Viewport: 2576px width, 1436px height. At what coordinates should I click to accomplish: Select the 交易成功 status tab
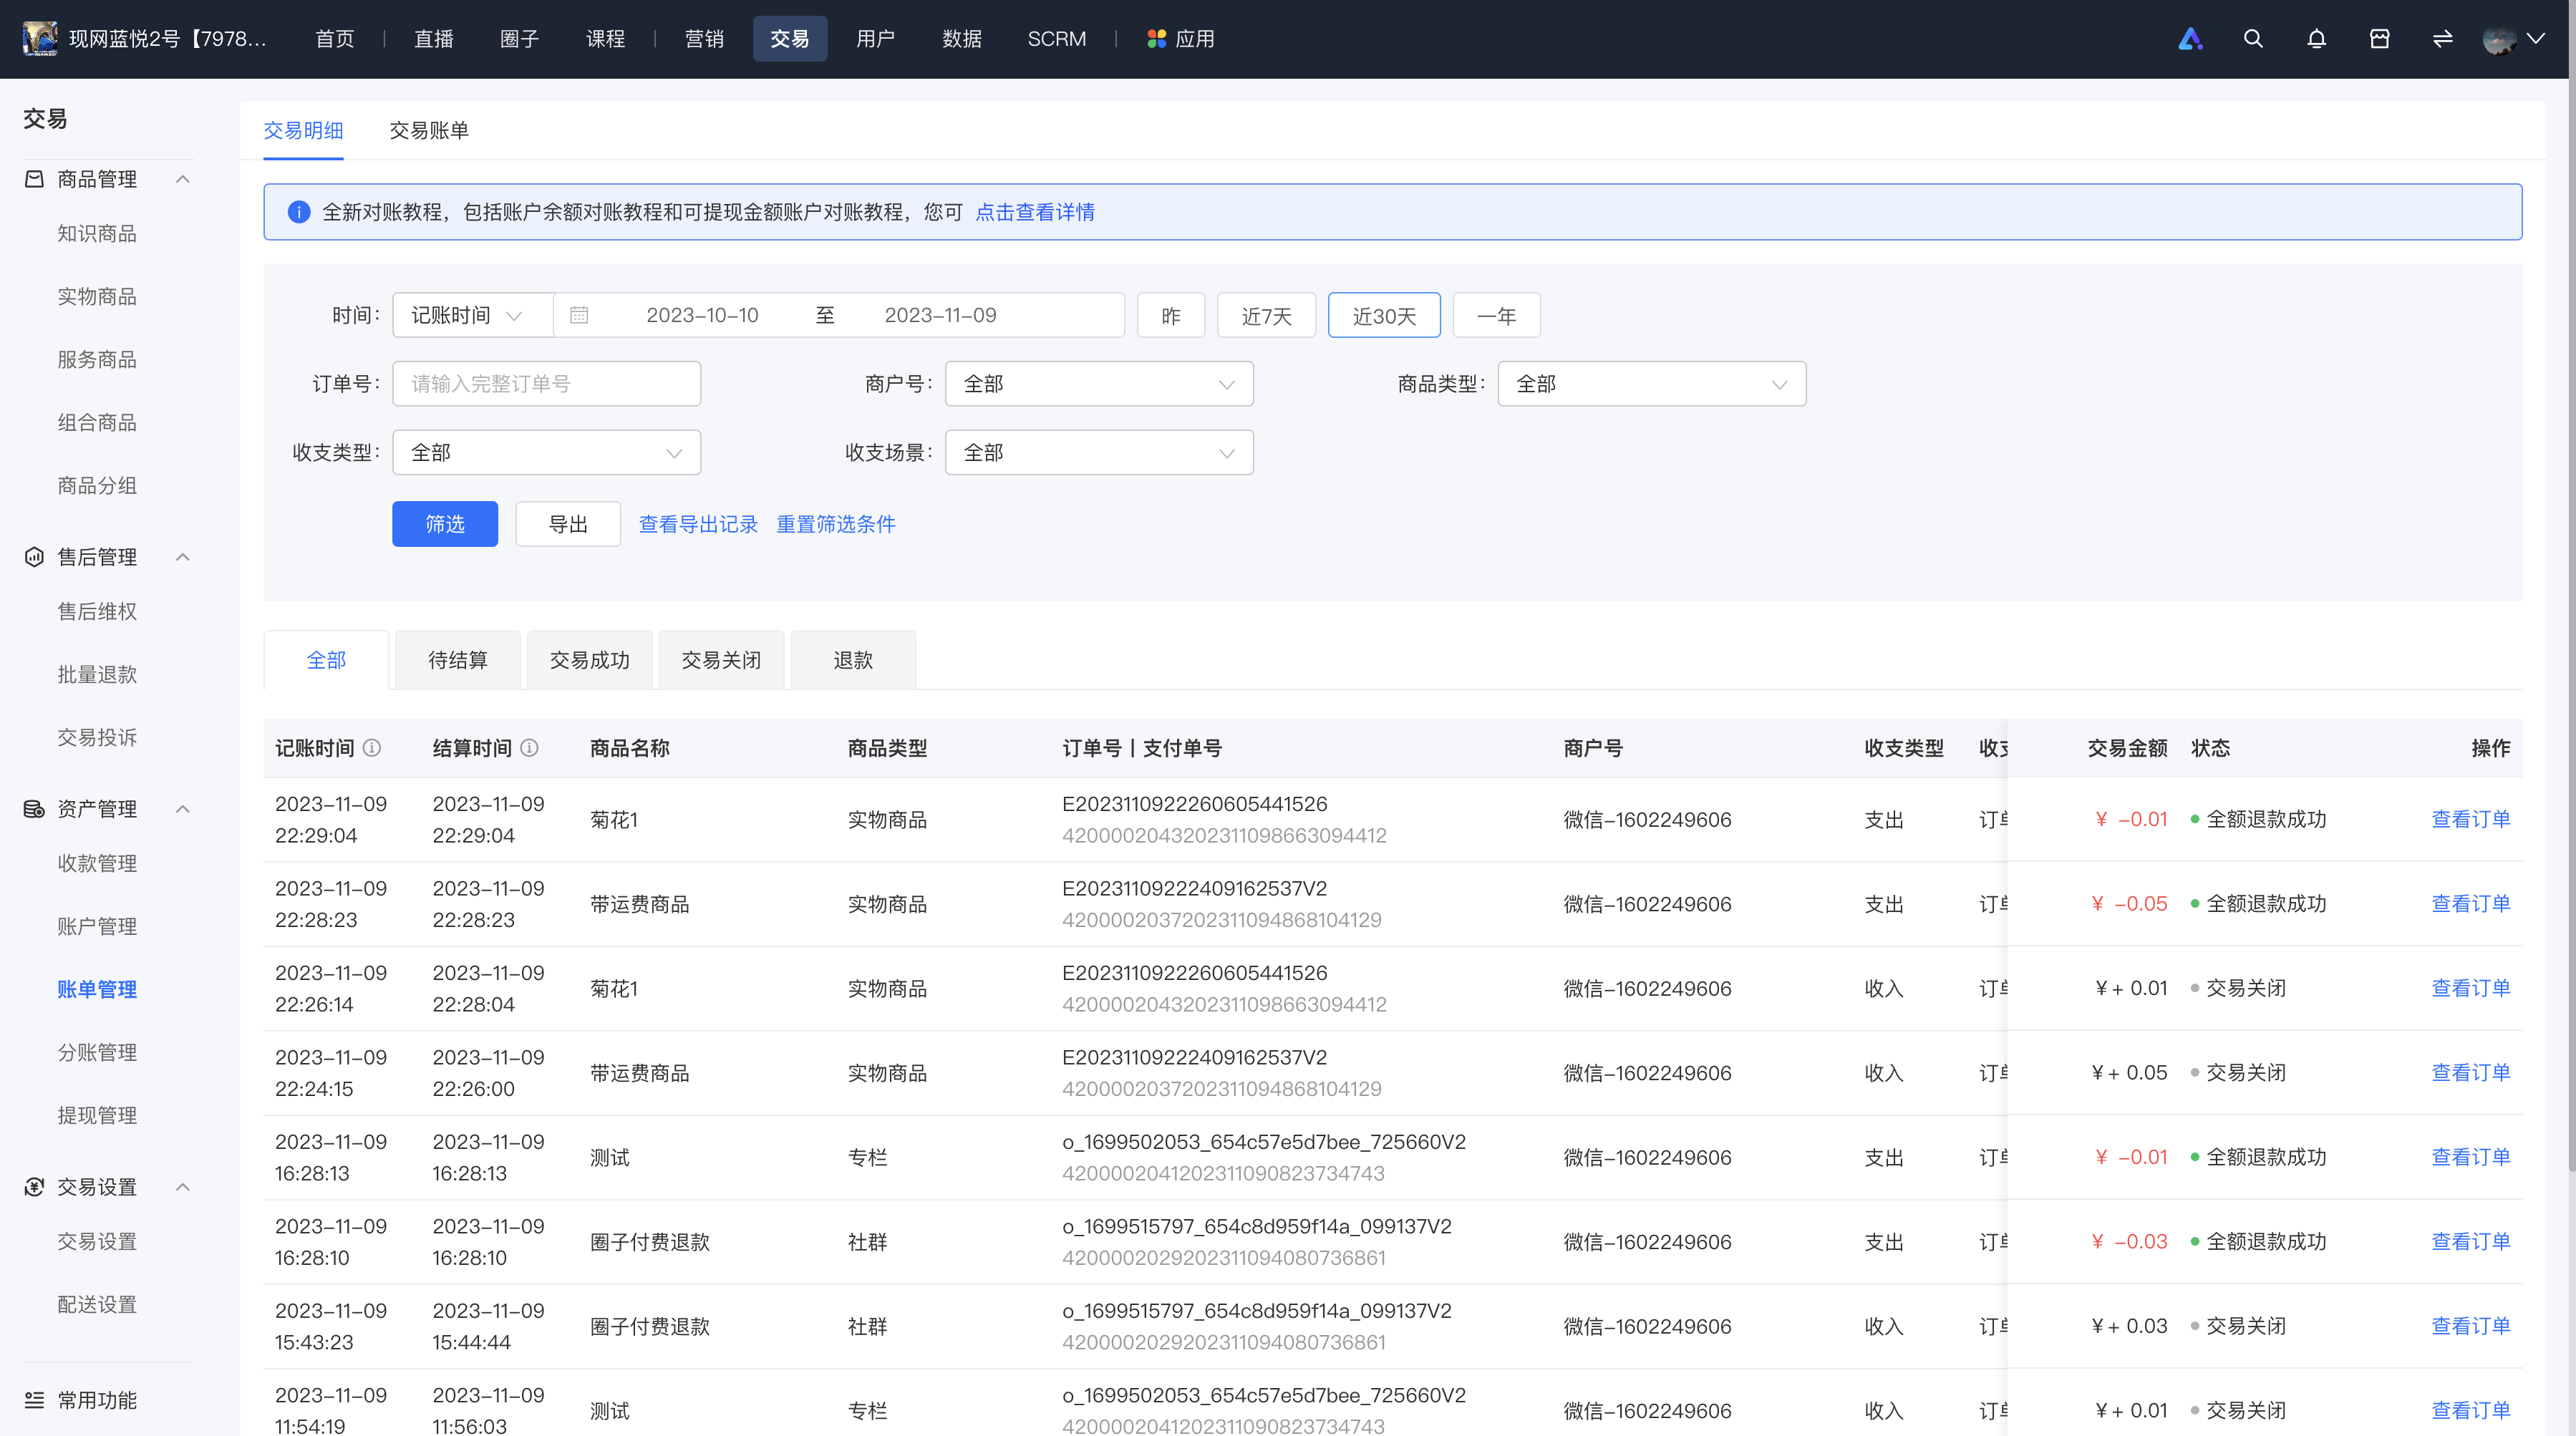coord(590,660)
